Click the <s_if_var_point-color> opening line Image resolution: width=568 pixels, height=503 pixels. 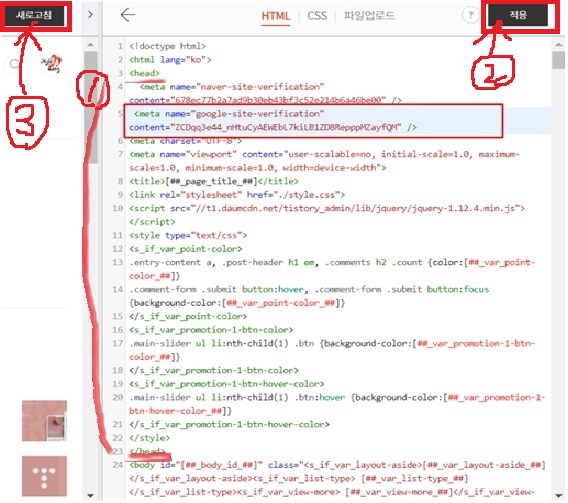pos(185,249)
